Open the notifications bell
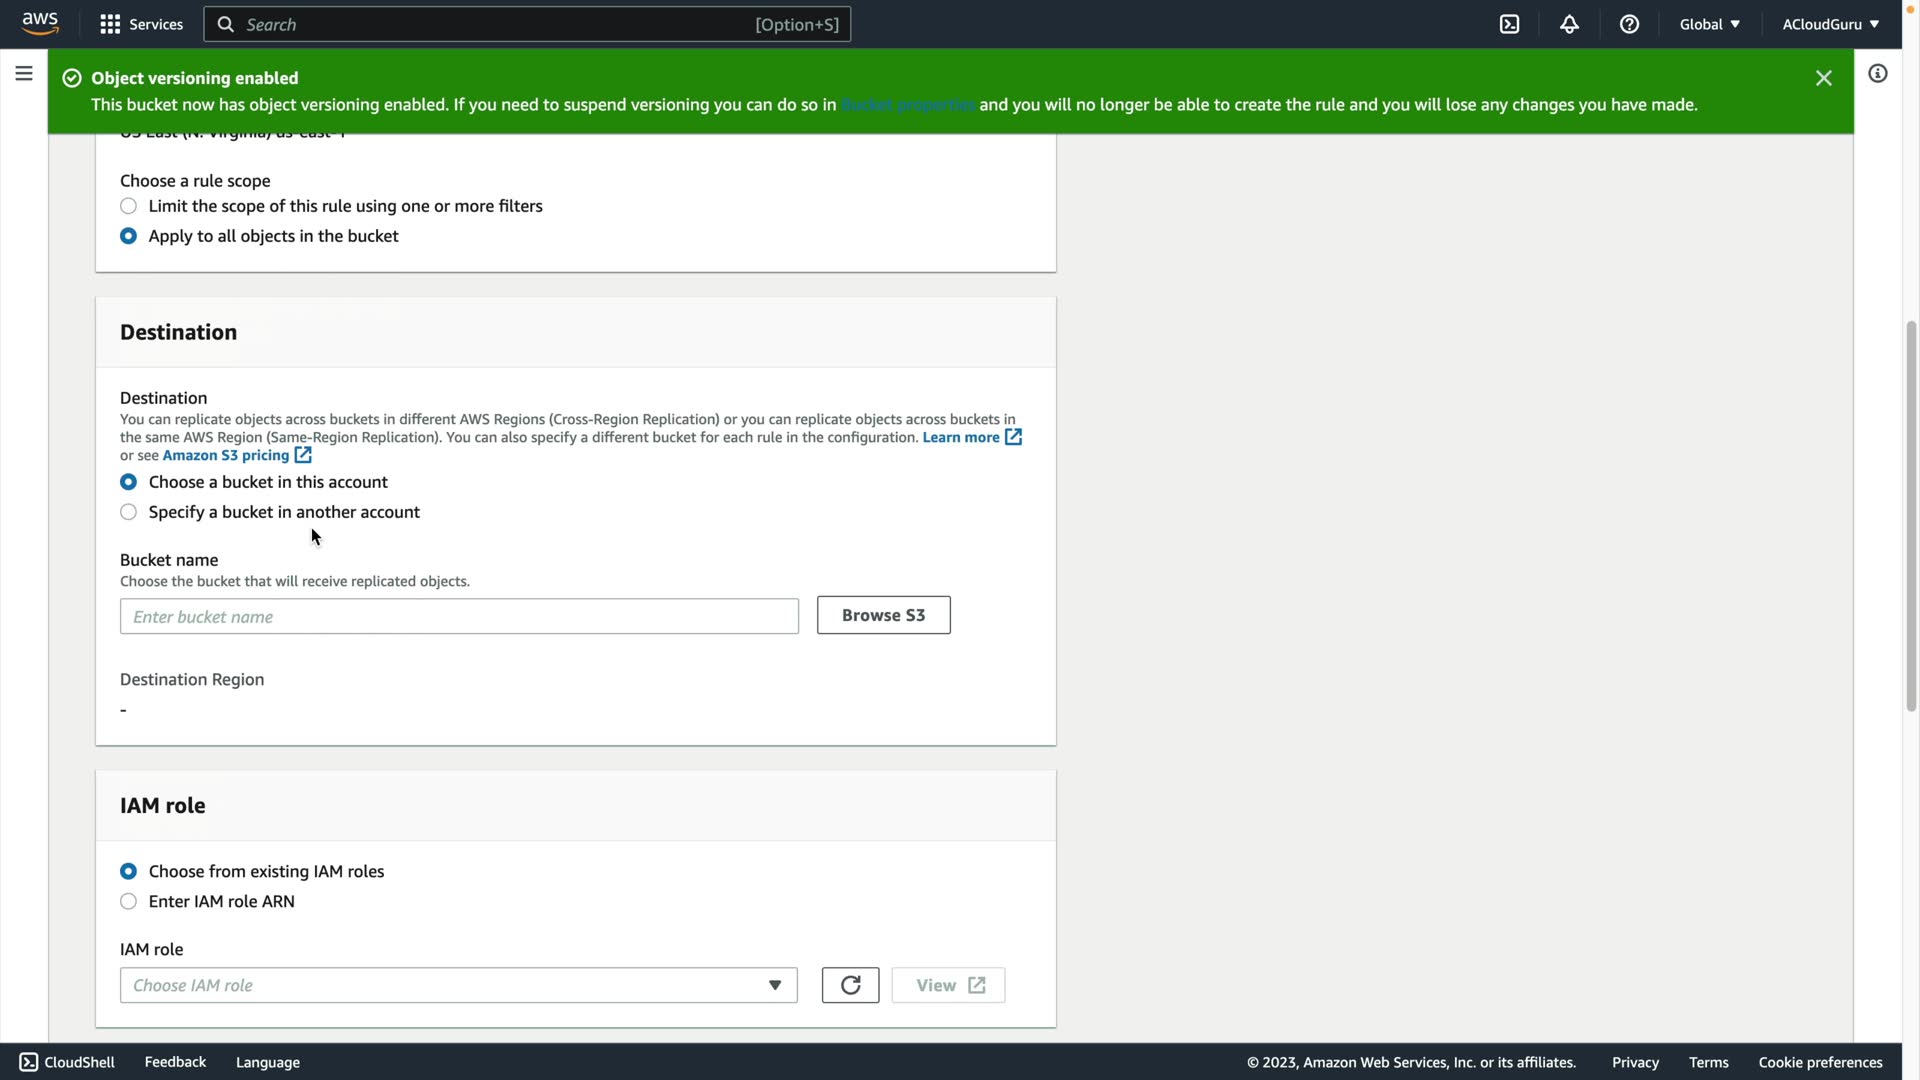The width and height of the screenshot is (1920, 1080). (1569, 24)
